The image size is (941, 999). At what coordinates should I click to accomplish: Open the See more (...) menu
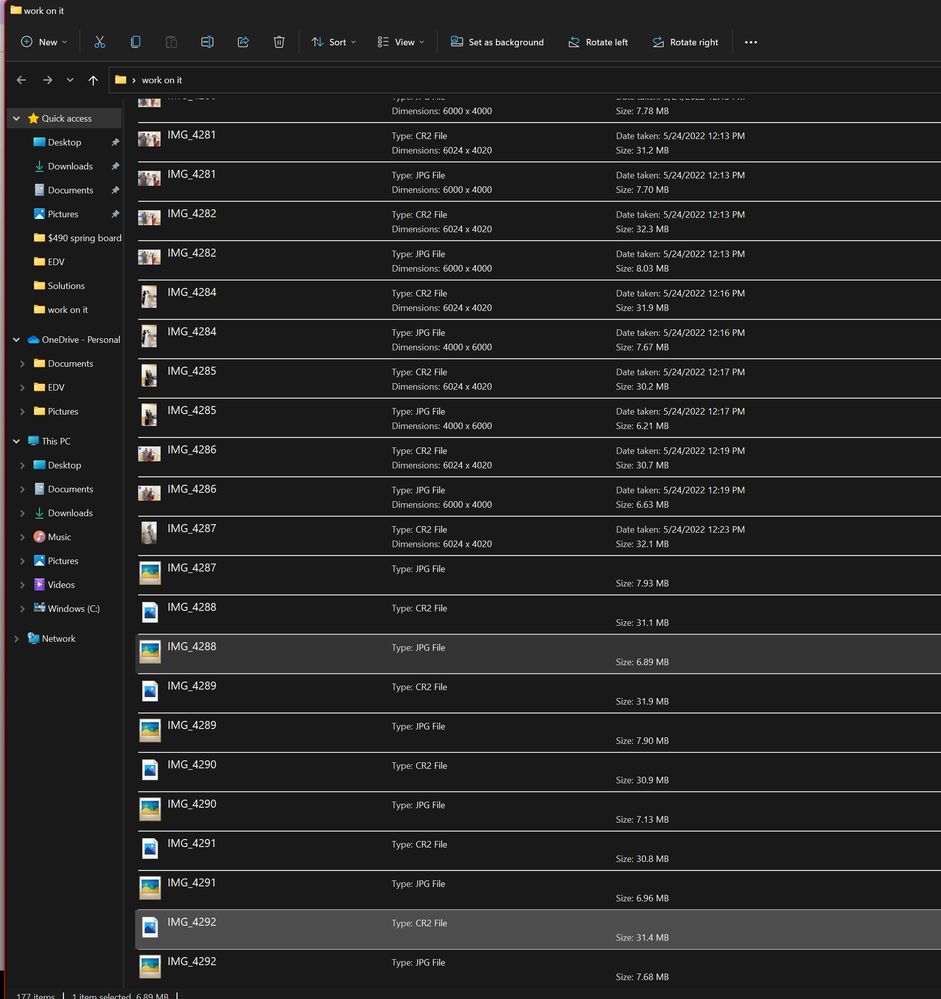click(751, 42)
